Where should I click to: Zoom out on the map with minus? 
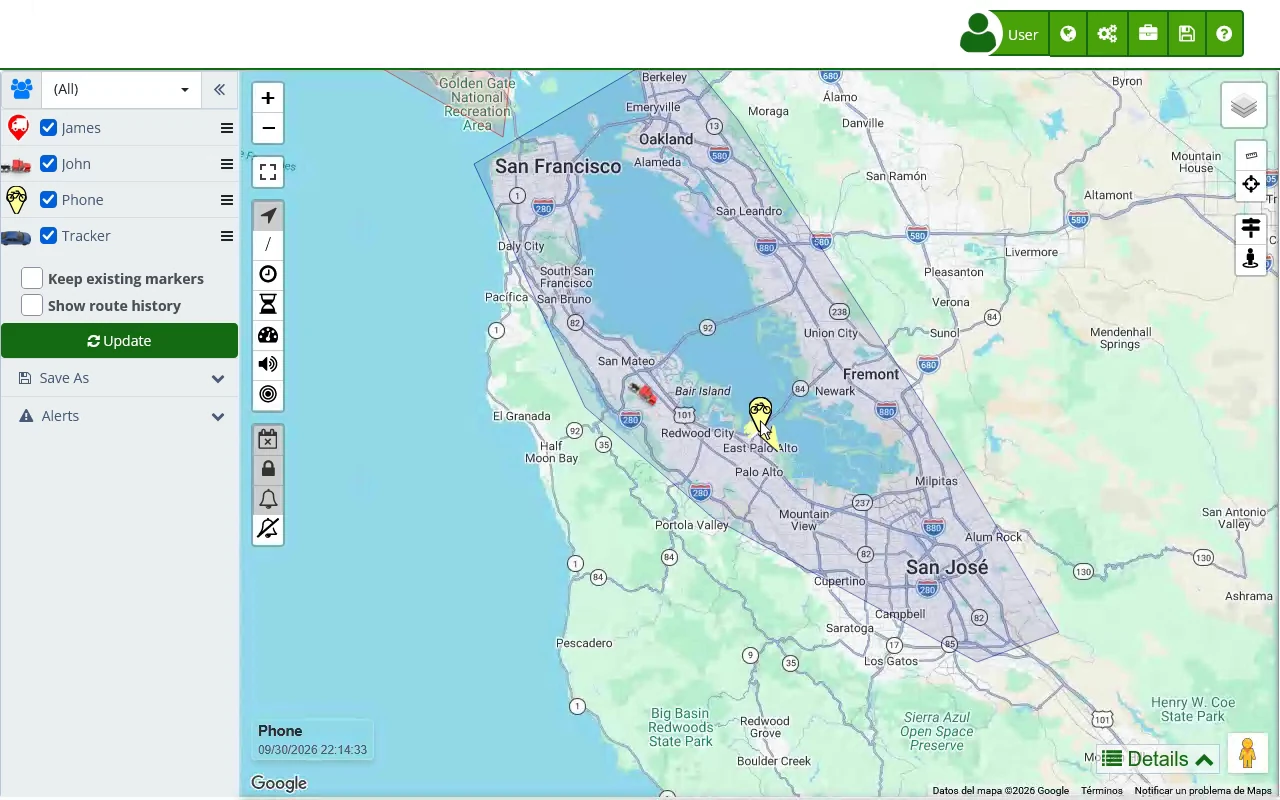(x=268, y=128)
